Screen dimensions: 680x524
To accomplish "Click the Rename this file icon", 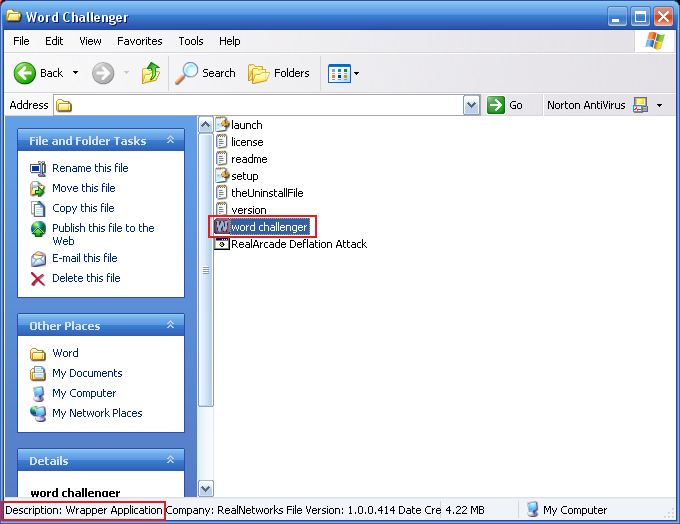I will coord(38,169).
